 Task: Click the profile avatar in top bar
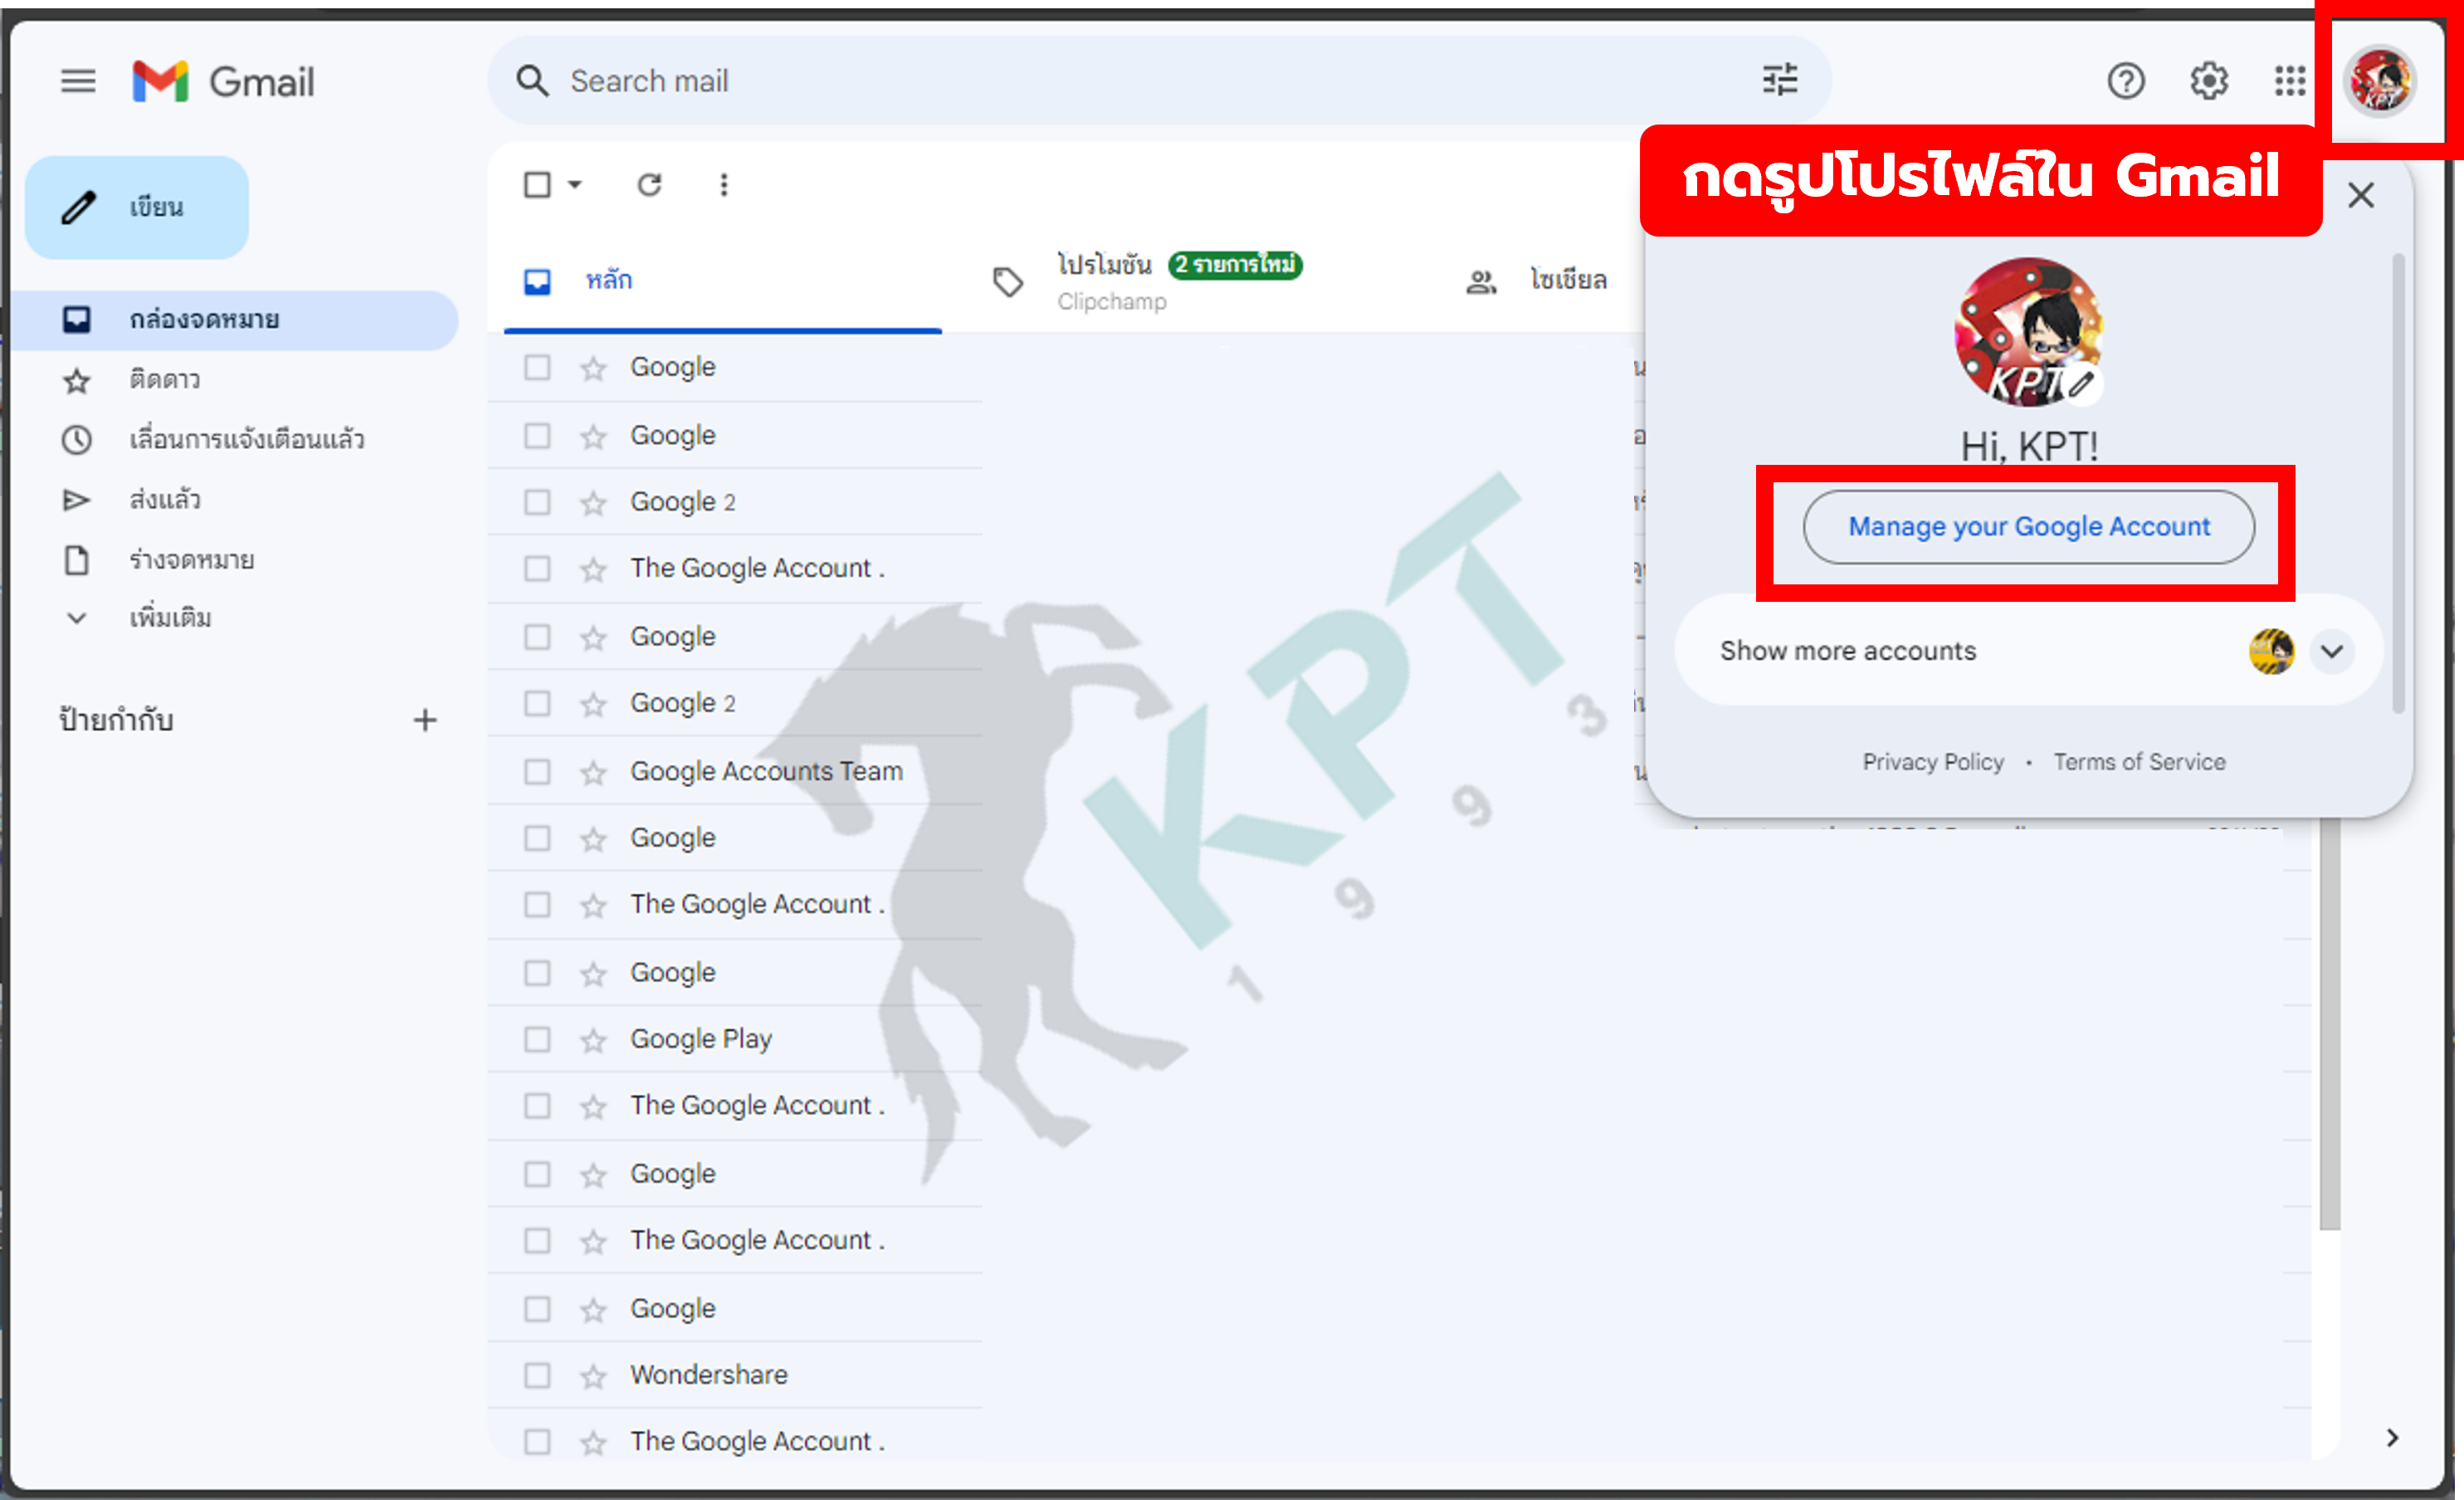click(x=2379, y=81)
